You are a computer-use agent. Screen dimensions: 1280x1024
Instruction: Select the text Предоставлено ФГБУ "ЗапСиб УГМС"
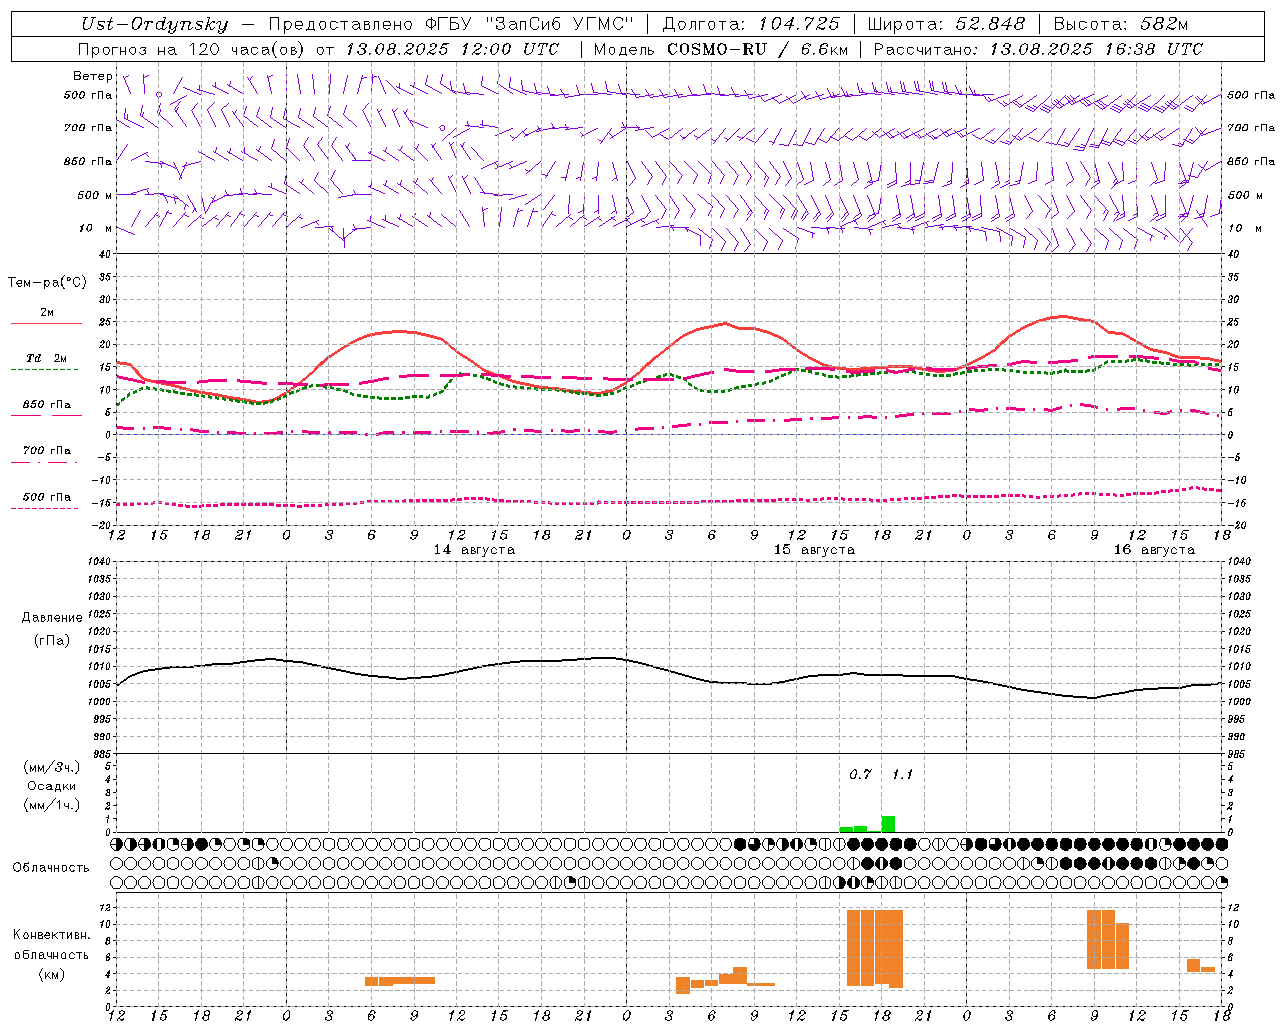tap(452, 24)
